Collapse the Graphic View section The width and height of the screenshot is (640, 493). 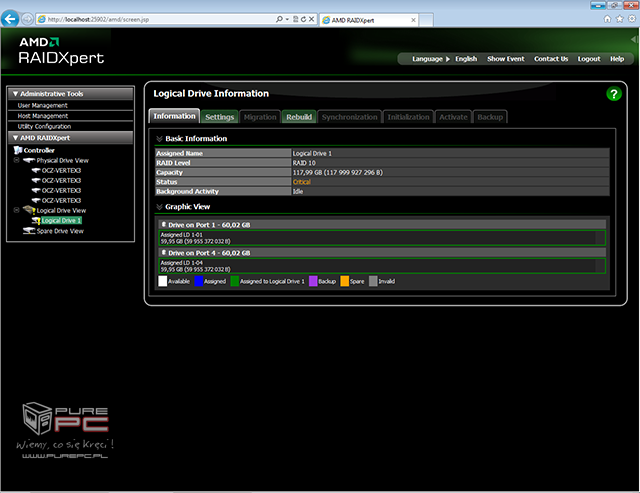pyautogui.click(x=159, y=207)
